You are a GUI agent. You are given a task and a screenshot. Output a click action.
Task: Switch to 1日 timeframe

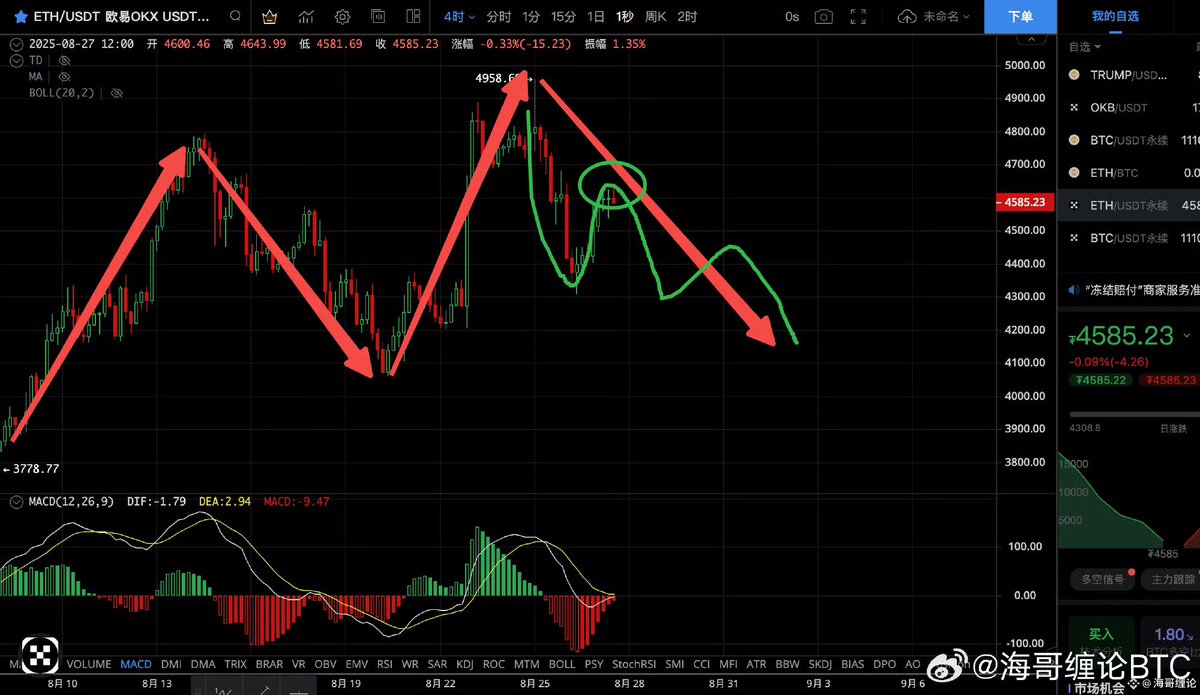595,17
